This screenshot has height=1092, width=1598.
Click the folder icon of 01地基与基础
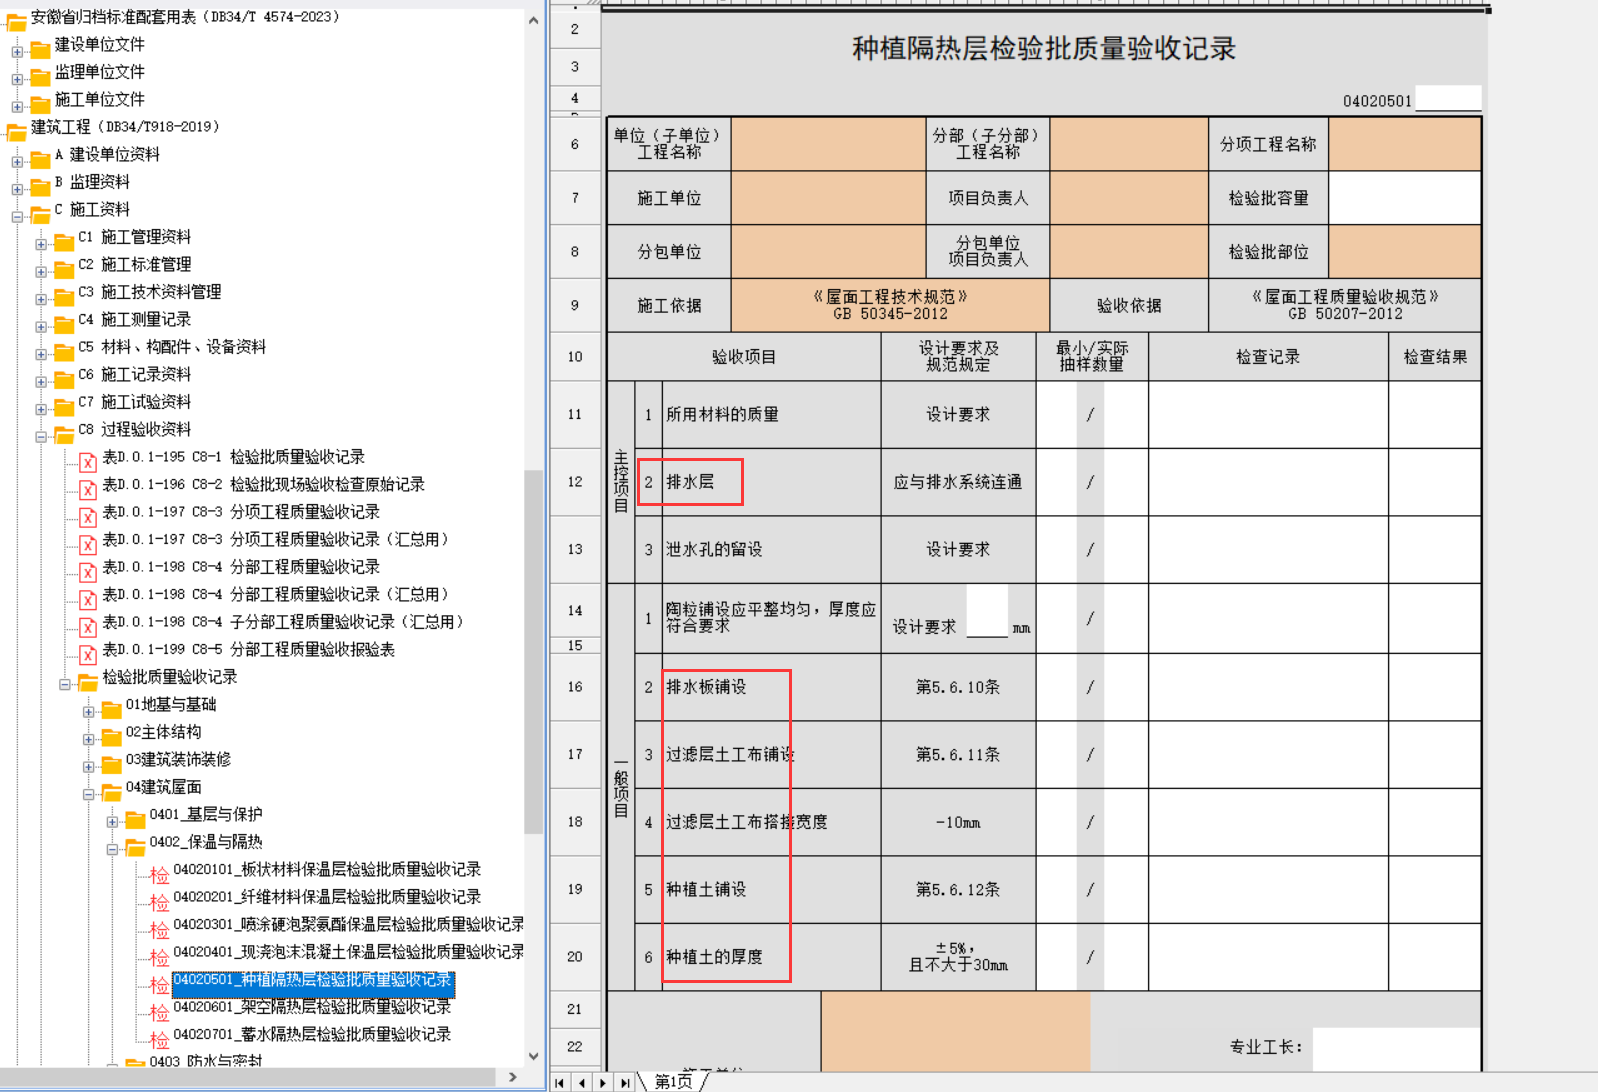(x=111, y=709)
